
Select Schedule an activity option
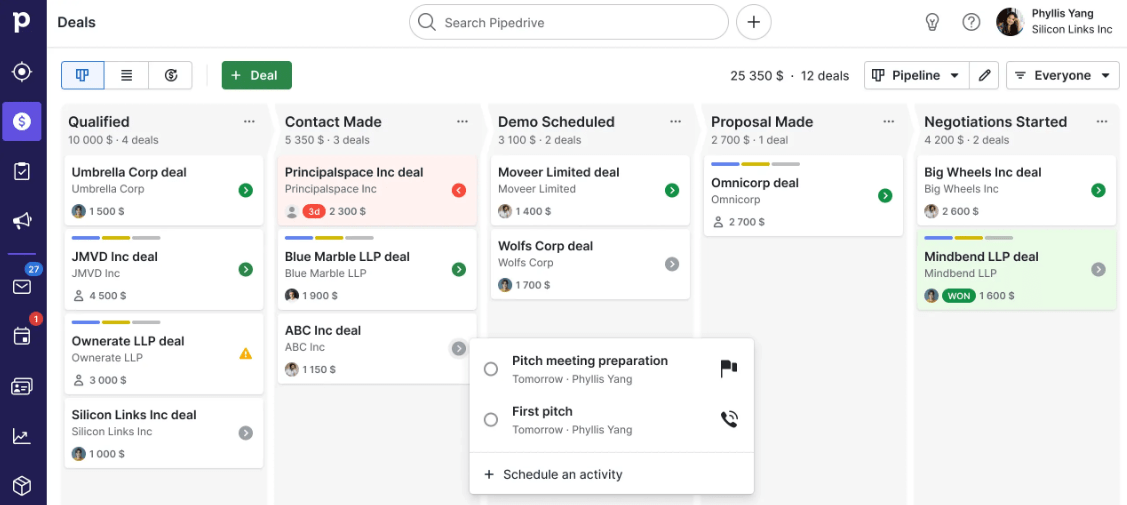coord(562,475)
